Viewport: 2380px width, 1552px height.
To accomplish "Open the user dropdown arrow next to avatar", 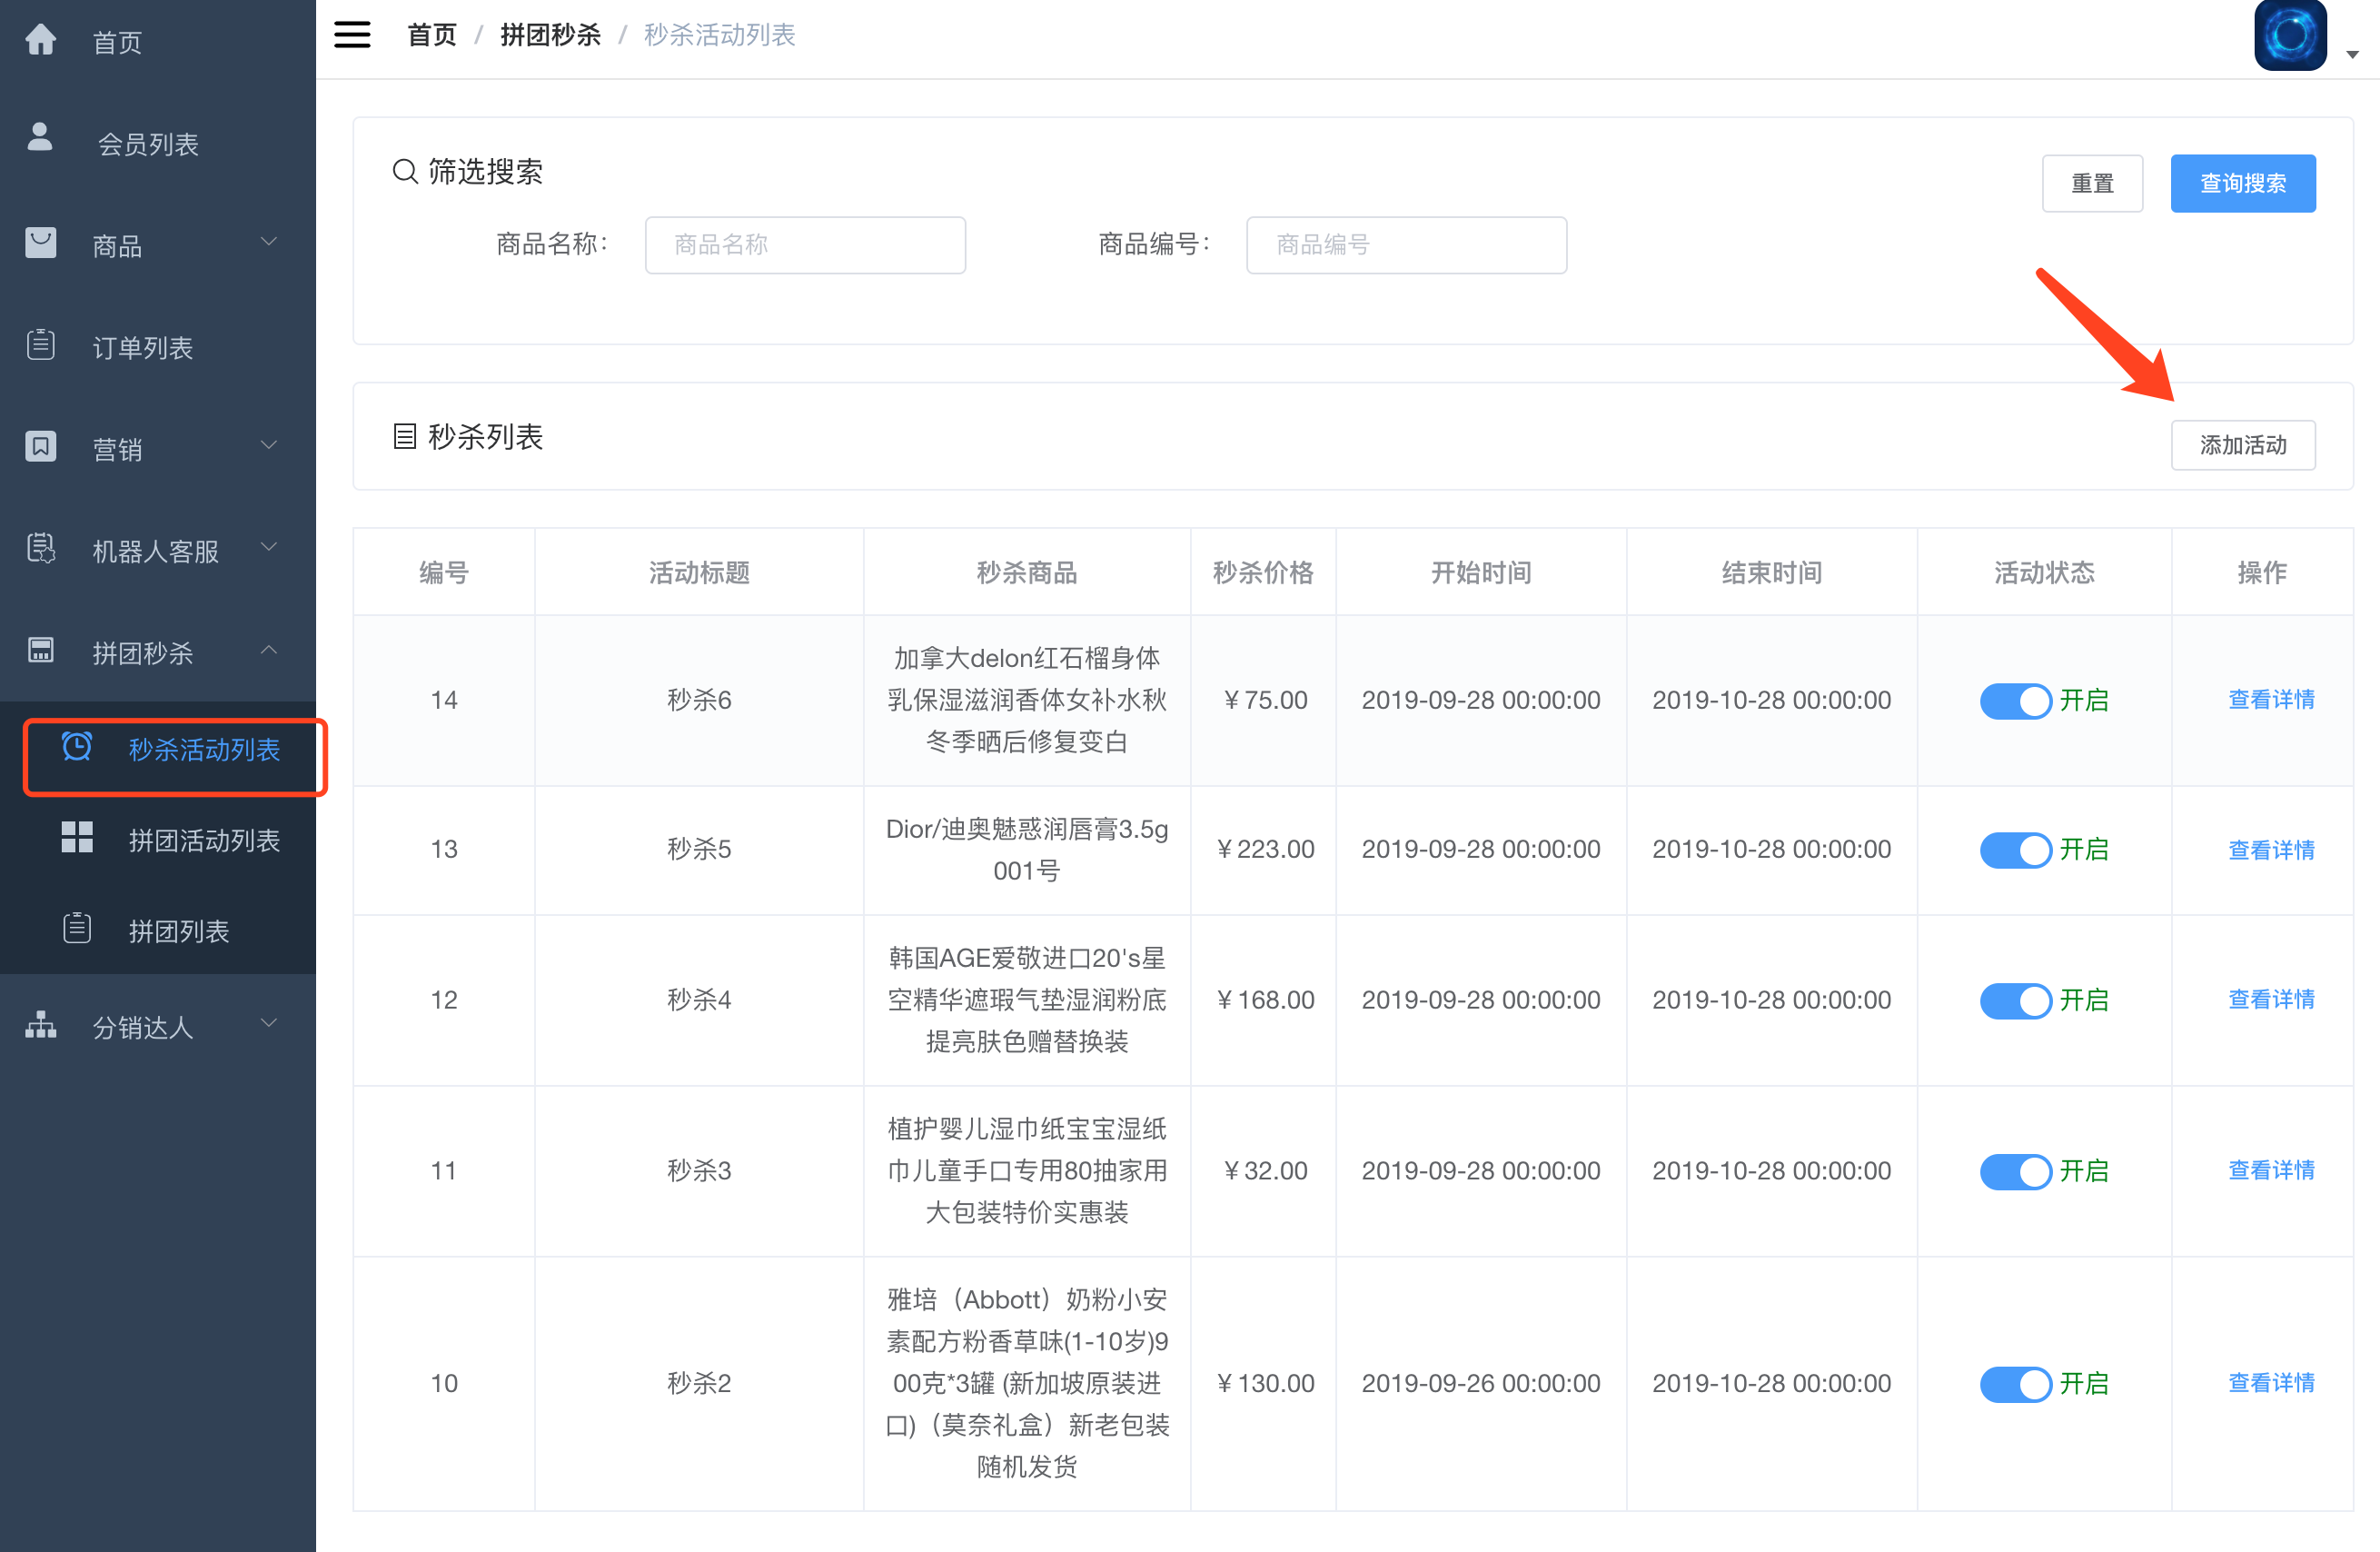I will click(x=2353, y=55).
